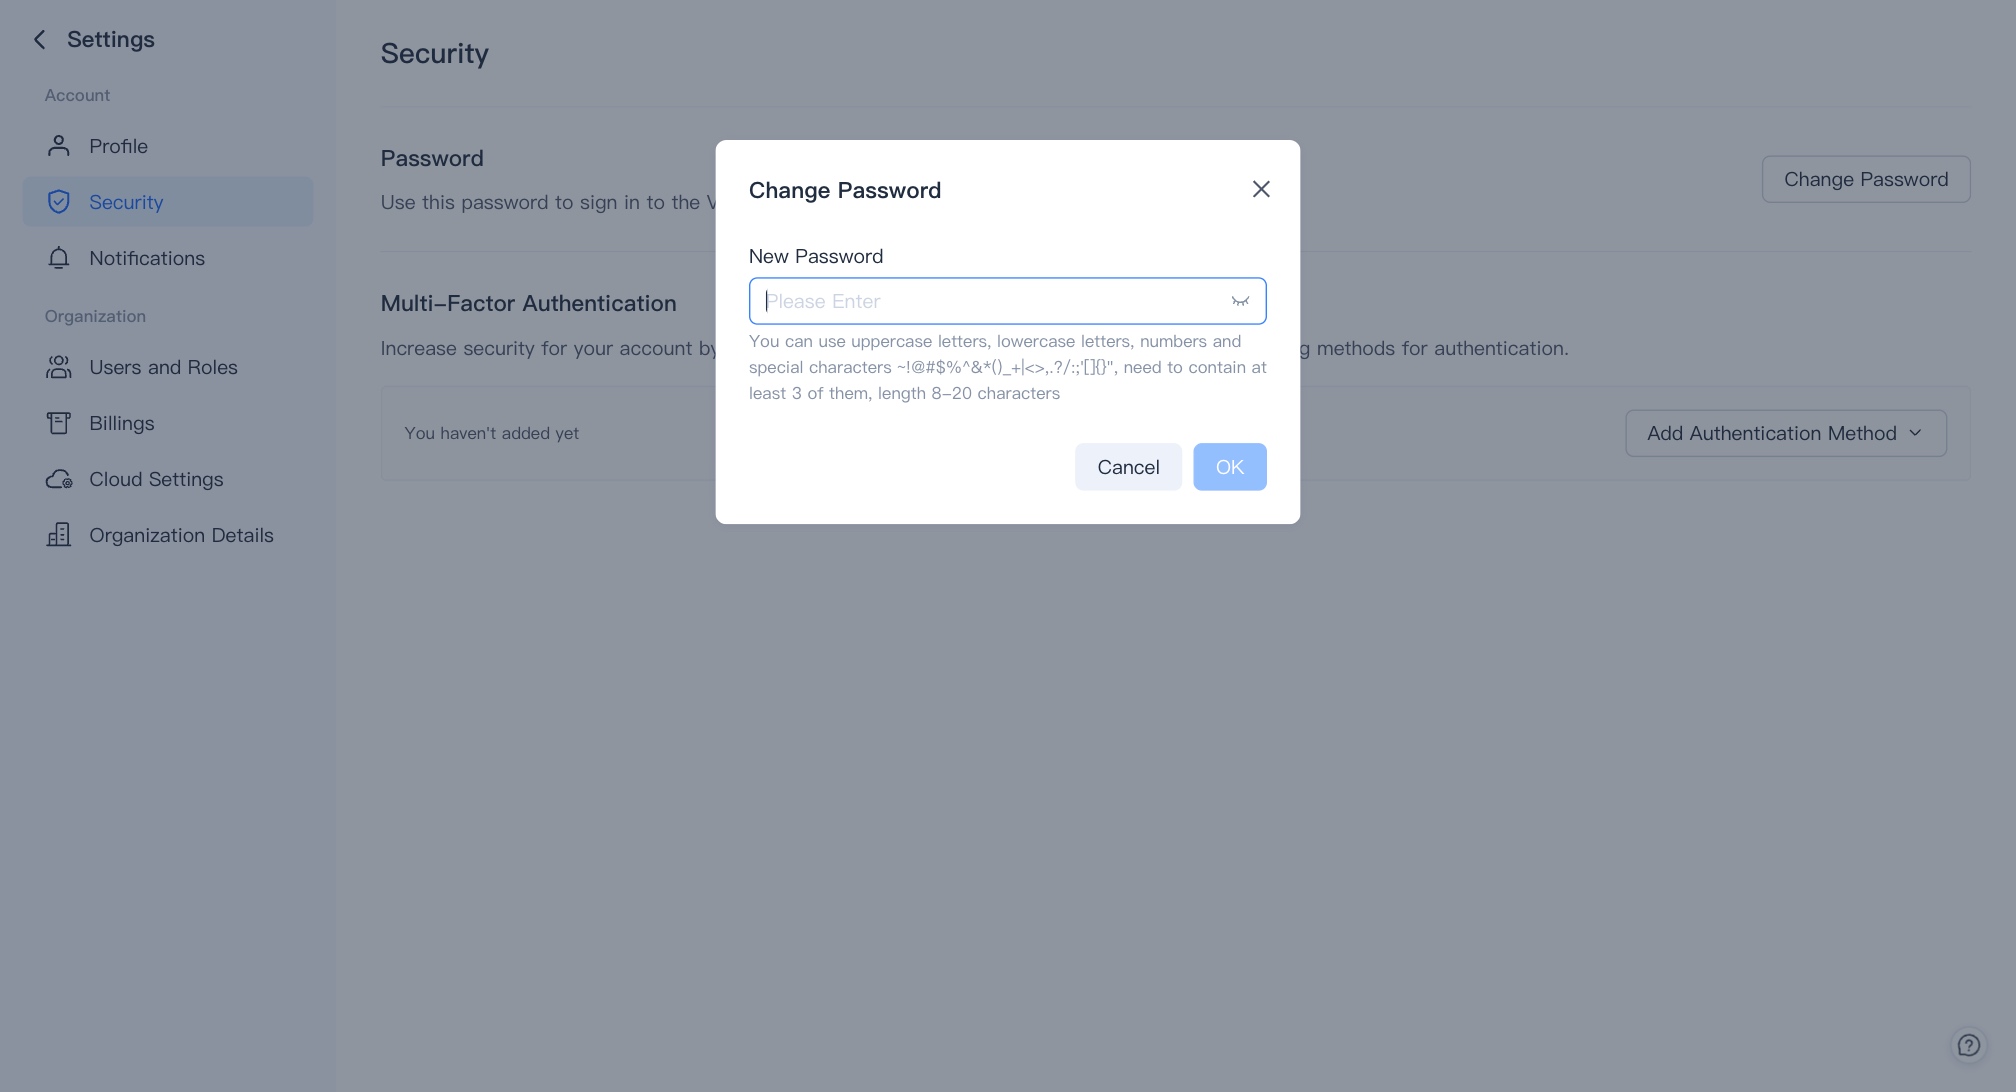The width and height of the screenshot is (2016, 1092).
Task: Expand the Add Authentication Method dropdown
Action: coord(1785,433)
